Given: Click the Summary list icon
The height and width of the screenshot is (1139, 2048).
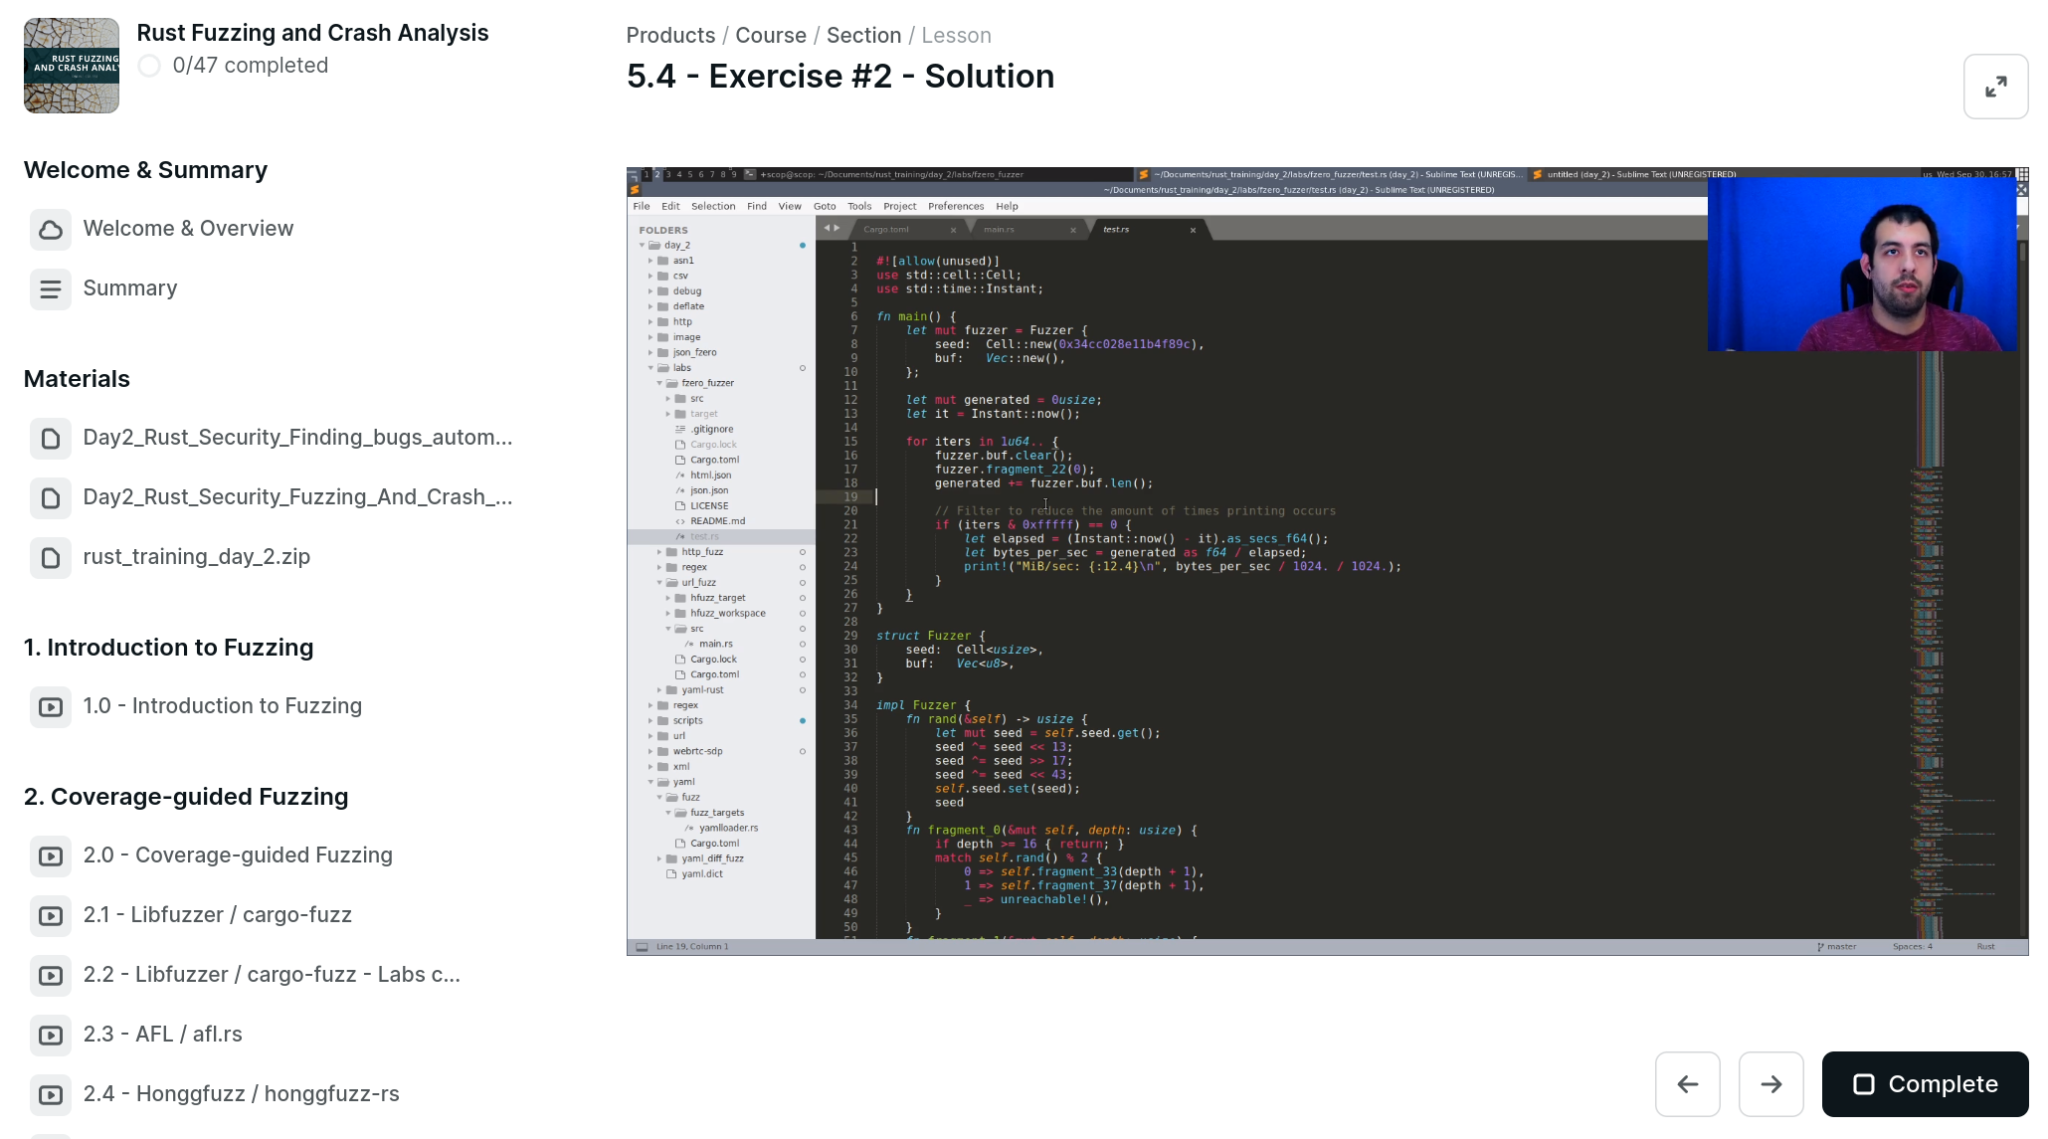Looking at the screenshot, I should pos(50,289).
